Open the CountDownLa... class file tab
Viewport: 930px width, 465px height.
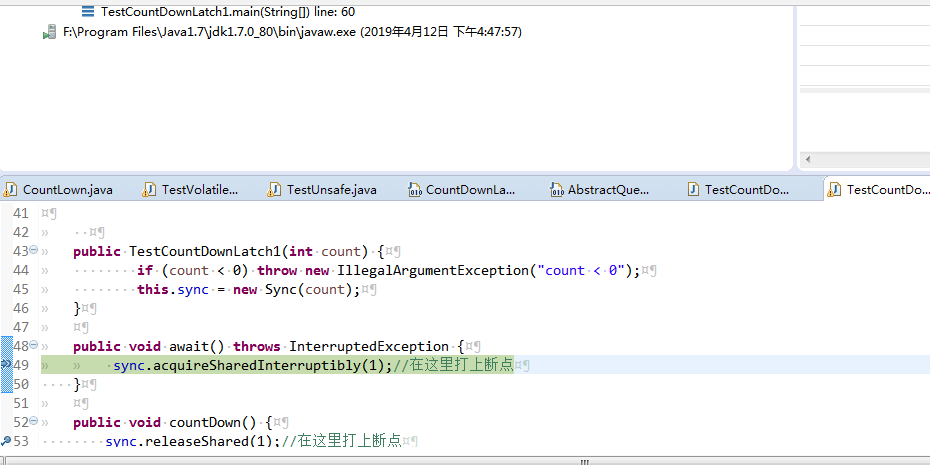coord(461,190)
